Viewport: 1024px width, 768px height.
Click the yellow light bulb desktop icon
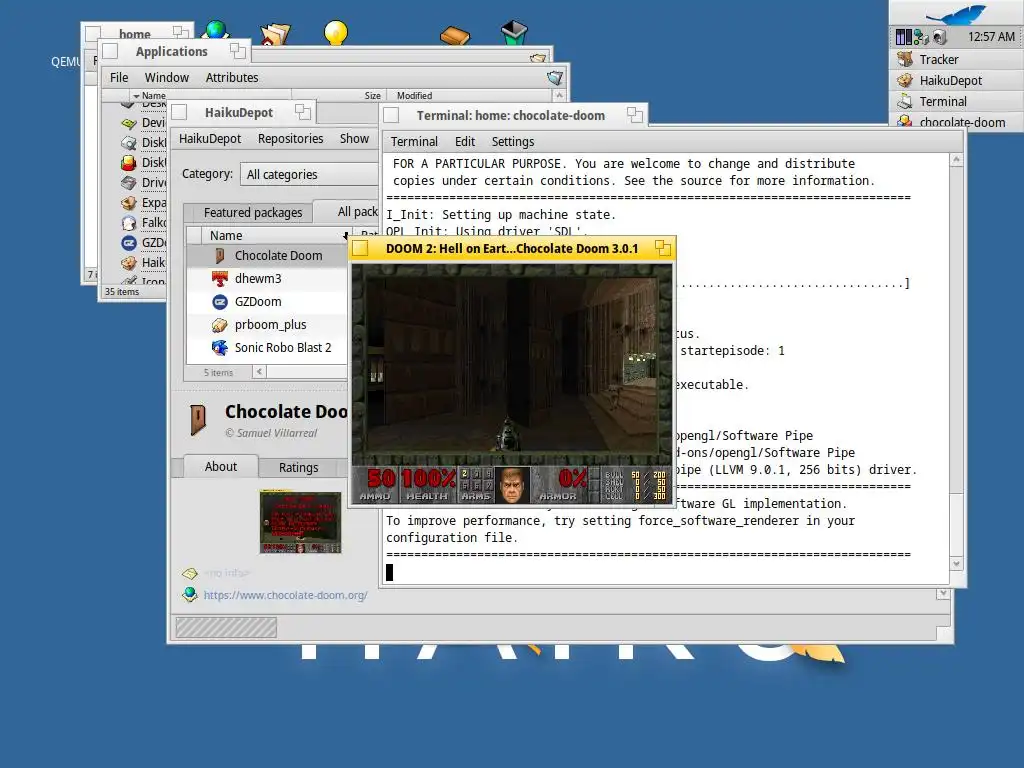pyautogui.click(x=336, y=33)
